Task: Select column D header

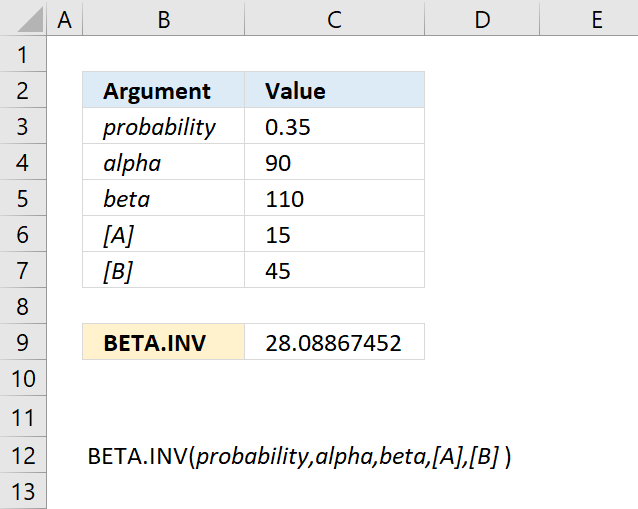Action: coord(482,18)
